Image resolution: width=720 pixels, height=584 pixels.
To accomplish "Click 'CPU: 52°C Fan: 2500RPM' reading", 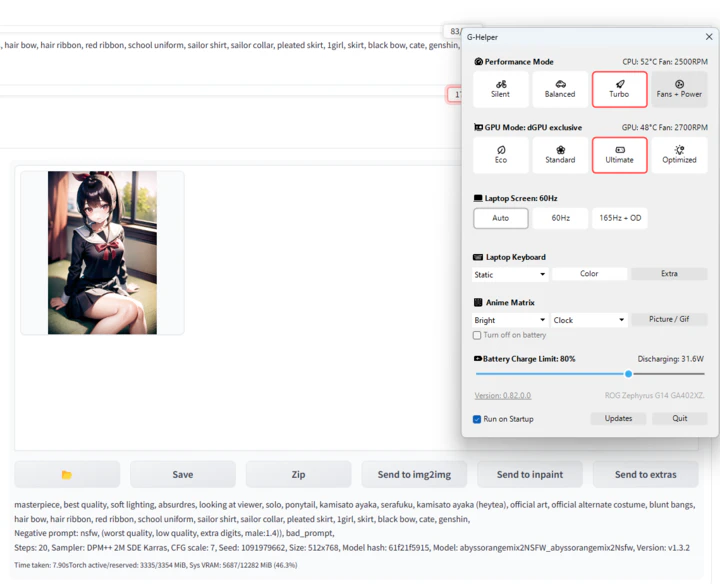I will click(665, 62).
